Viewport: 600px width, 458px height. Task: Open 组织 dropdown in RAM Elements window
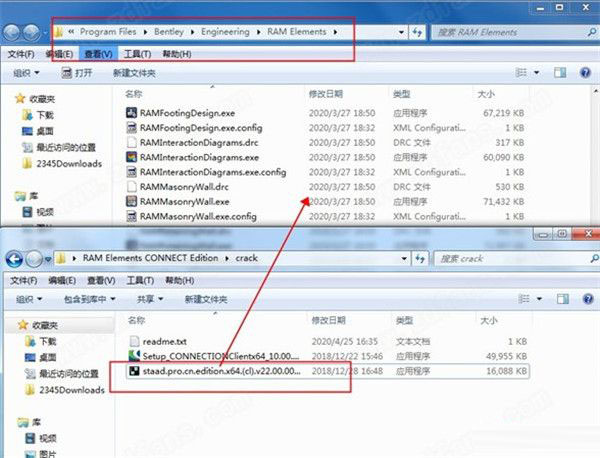point(26,73)
